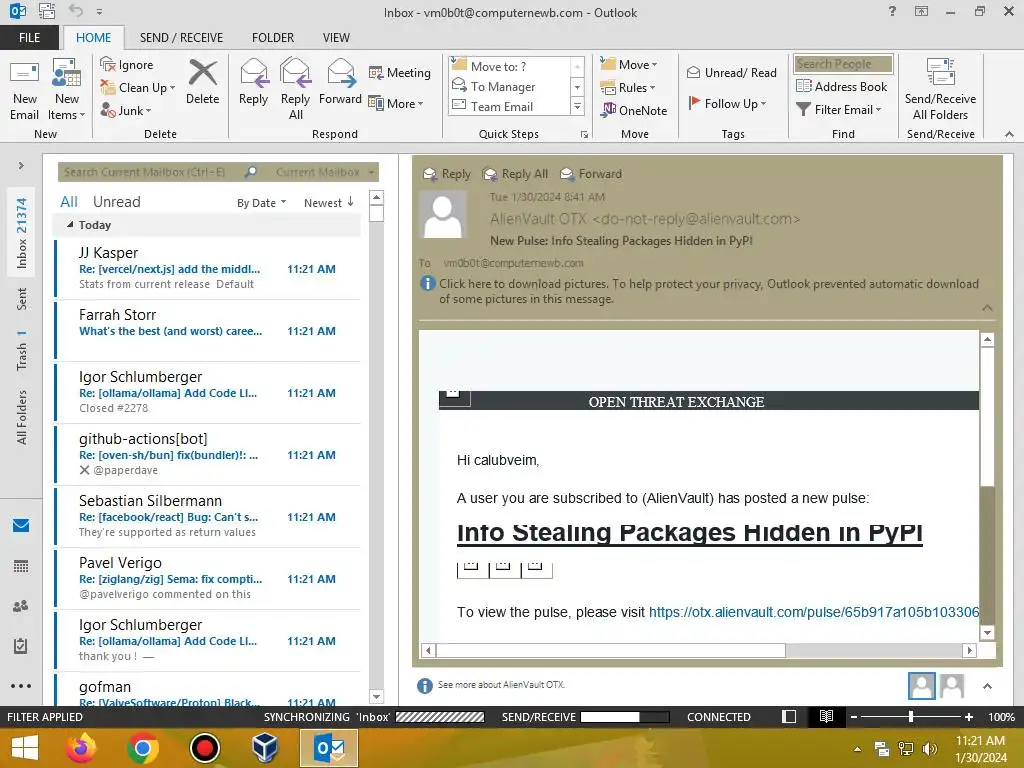Screen dimensions: 1024x768
Task: Open Current Mailbox scope dropdown
Action: (x=325, y=172)
